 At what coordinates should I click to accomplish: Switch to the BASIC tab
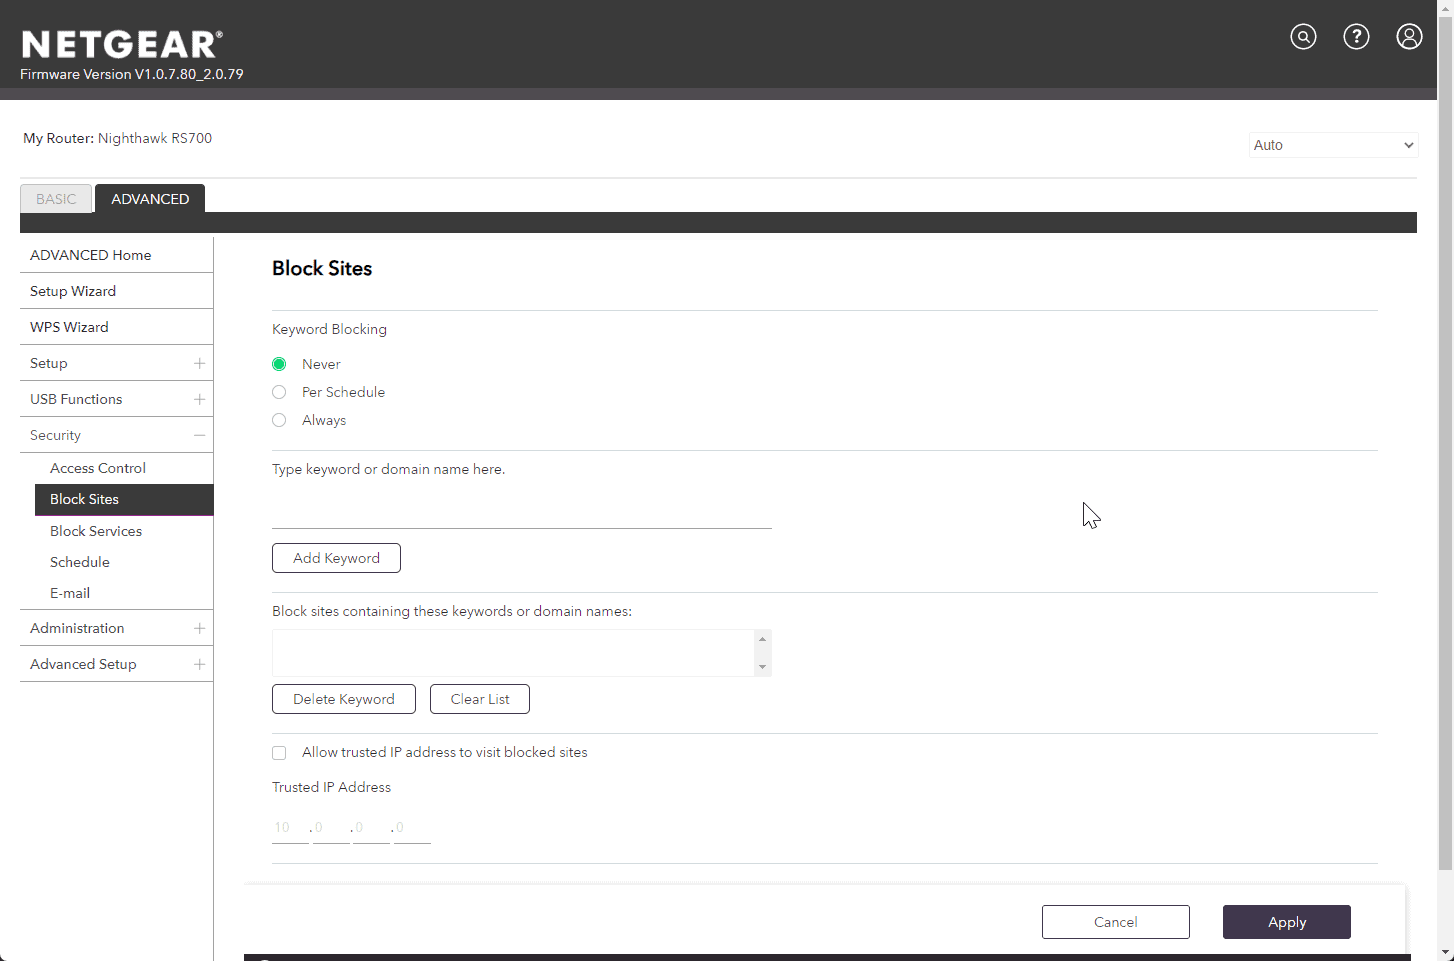coord(56,199)
